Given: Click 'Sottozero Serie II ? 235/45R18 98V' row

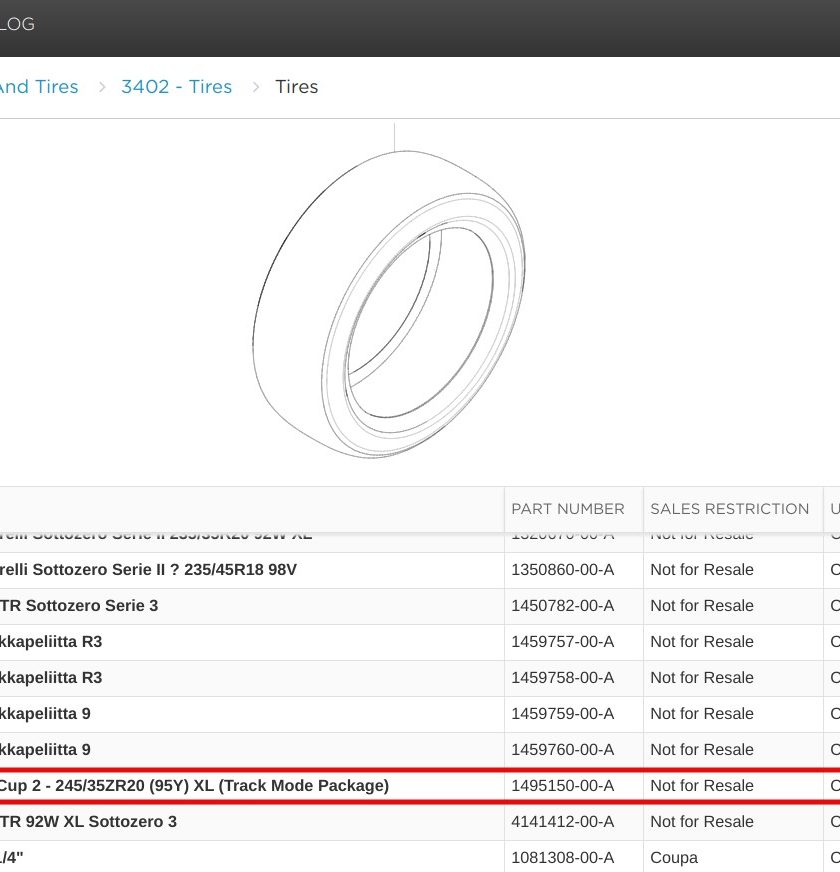Looking at the screenshot, I should pos(420,570).
